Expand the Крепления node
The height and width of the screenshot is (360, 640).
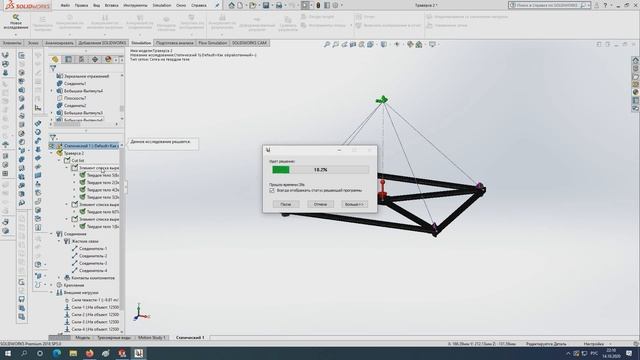pyautogui.click(x=52, y=285)
